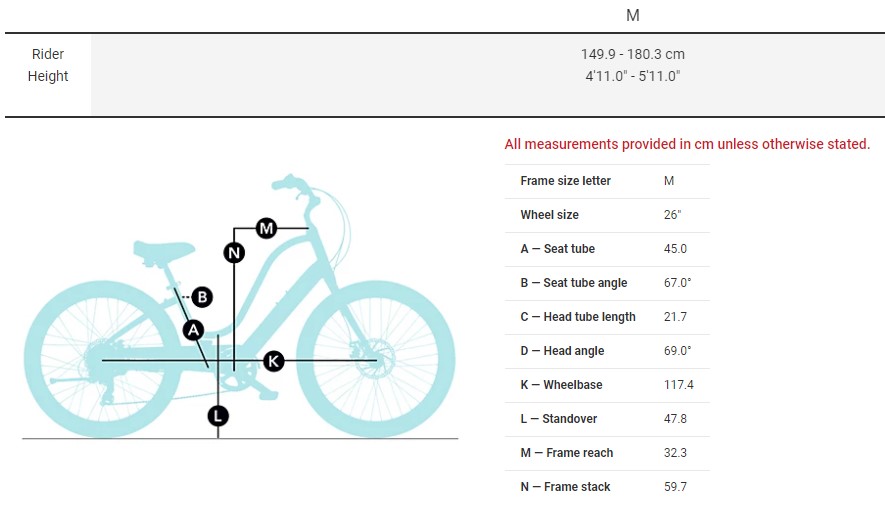This screenshot has height=517, width=885.
Task: Click the rider height range value cell
Action: pyautogui.click(x=632, y=65)
